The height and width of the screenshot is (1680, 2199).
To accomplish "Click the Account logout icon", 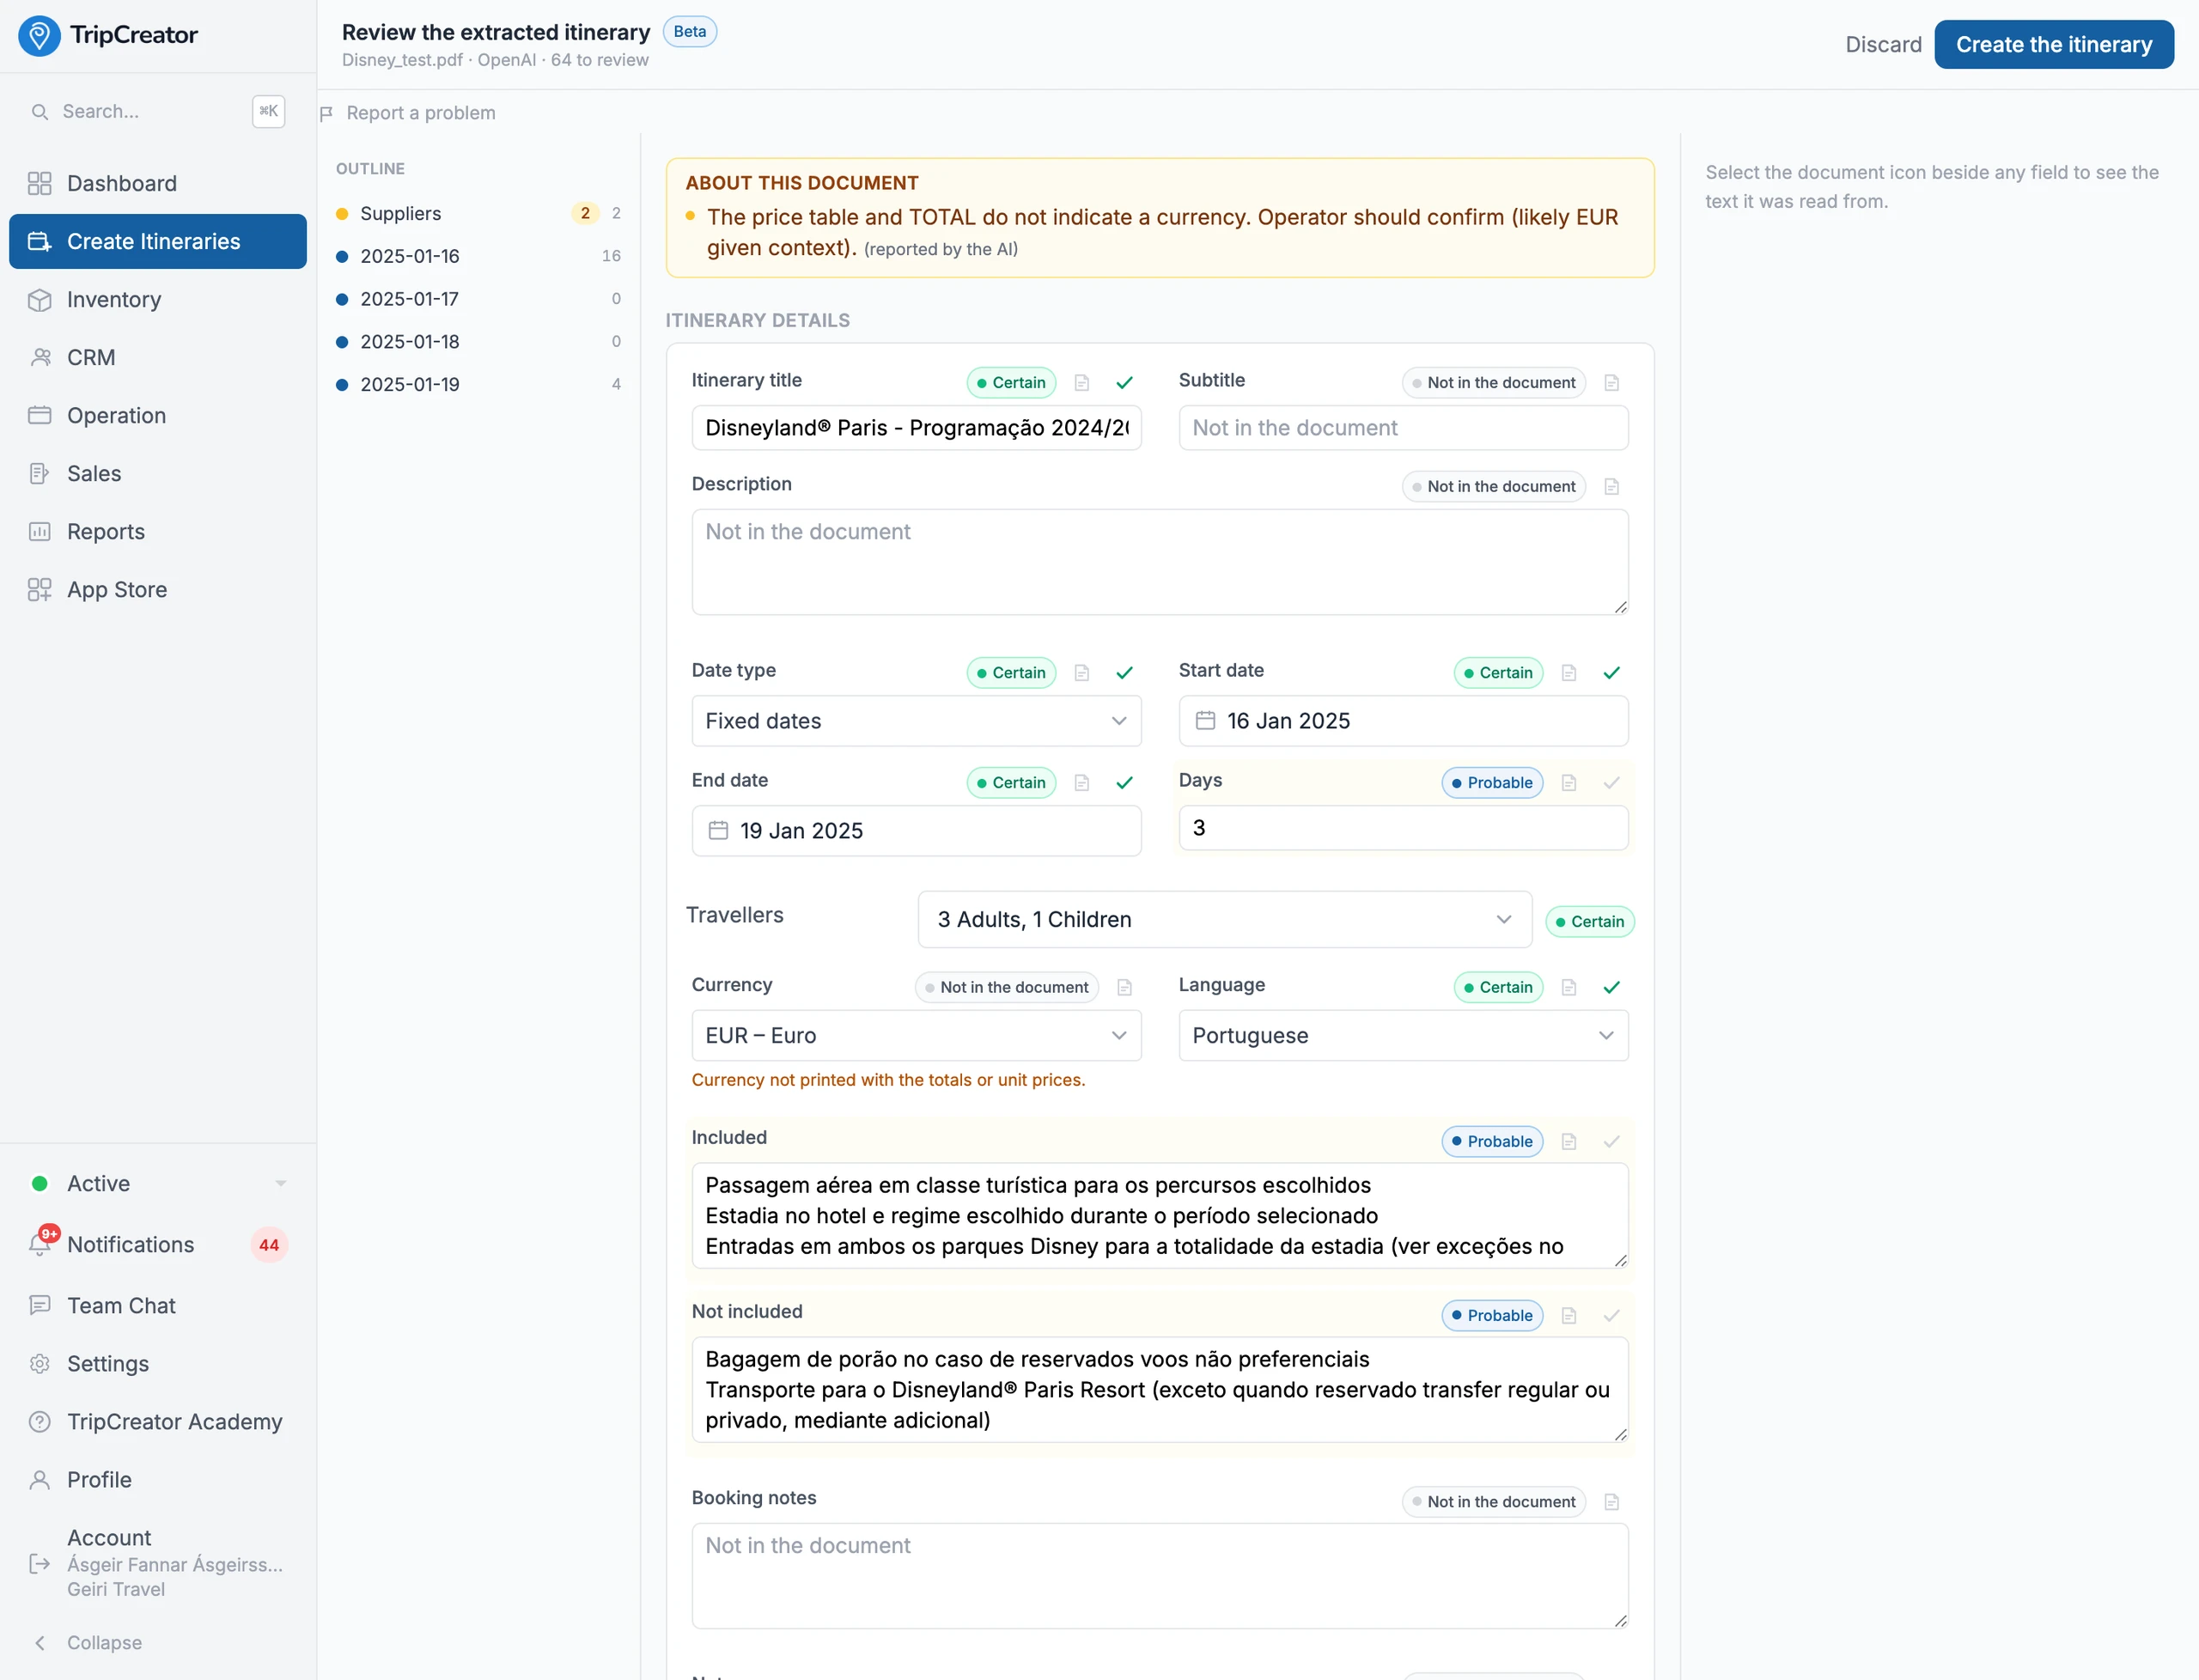I will (40, 1564).
